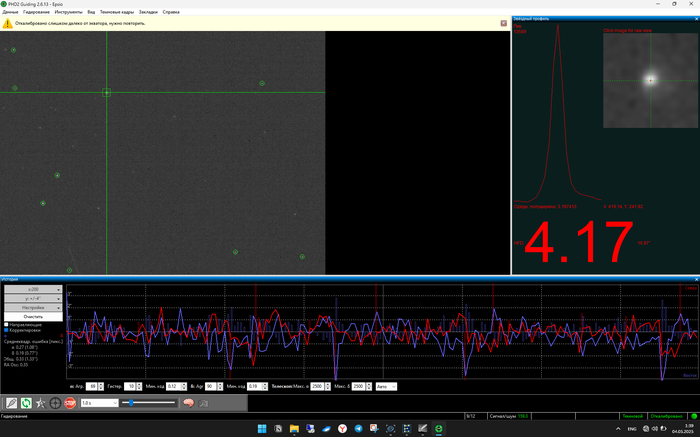Start guiding with the crosshair icon
The width and height of the screenshot is (700, 437).
coord(55,403)
